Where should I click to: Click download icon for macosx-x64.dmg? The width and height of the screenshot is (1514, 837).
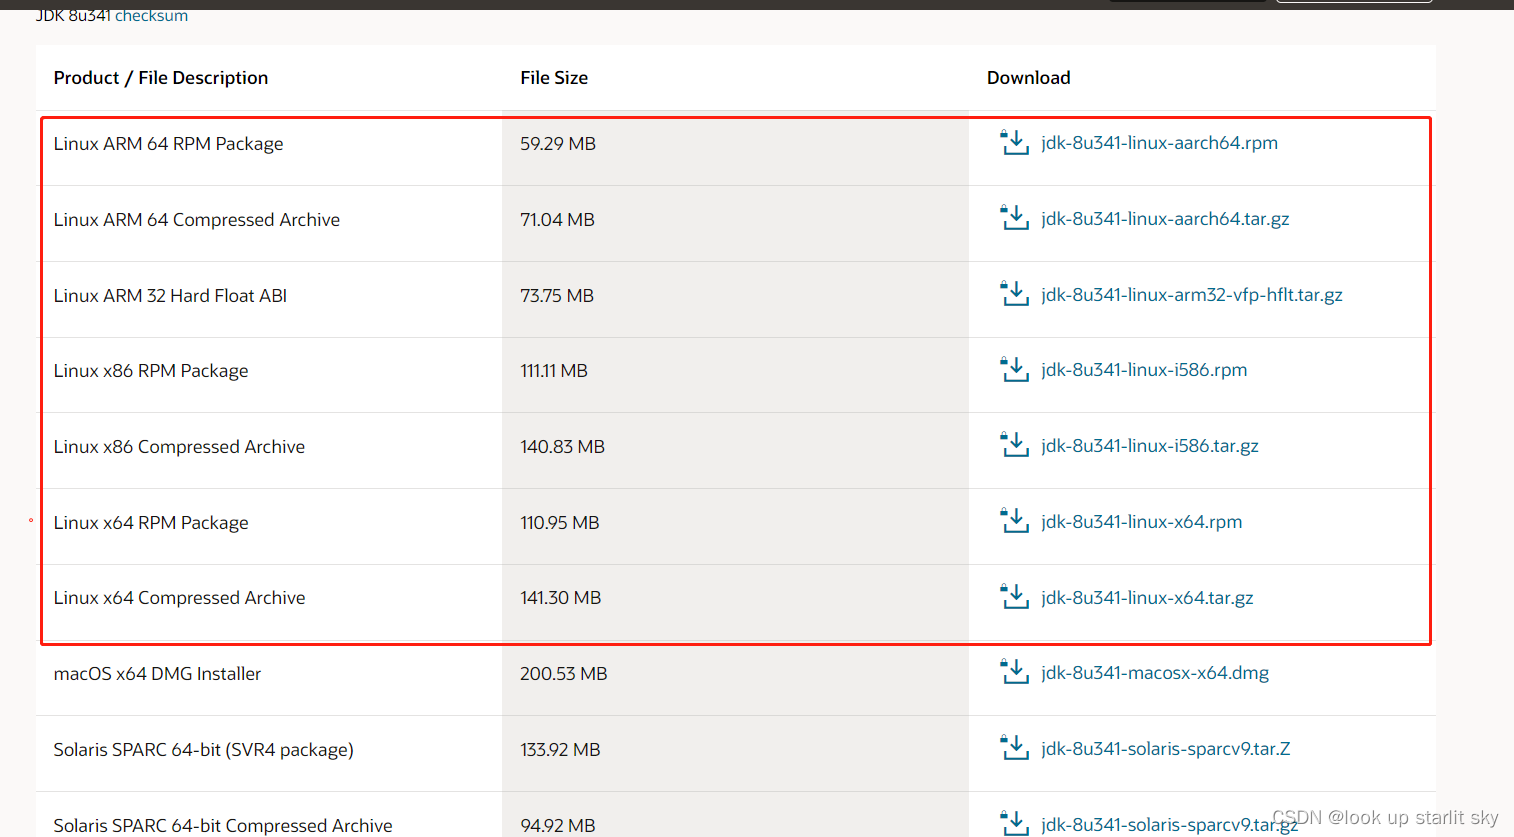1014,672
